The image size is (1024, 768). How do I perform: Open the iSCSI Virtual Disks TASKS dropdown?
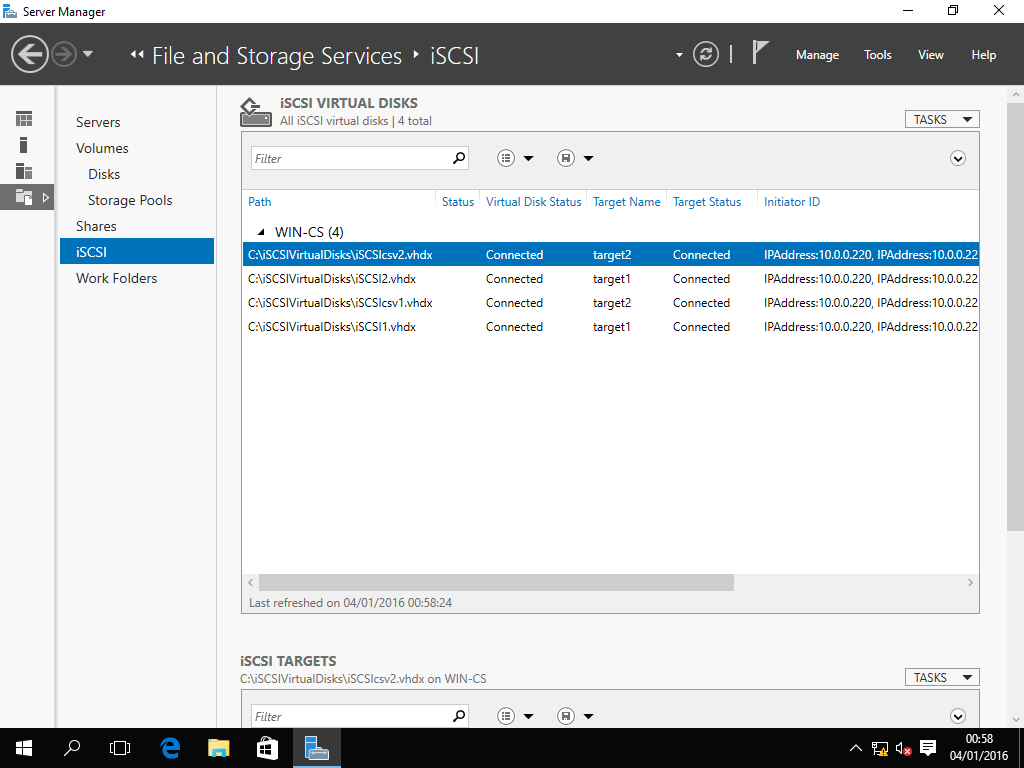click(x=941, y=119)
